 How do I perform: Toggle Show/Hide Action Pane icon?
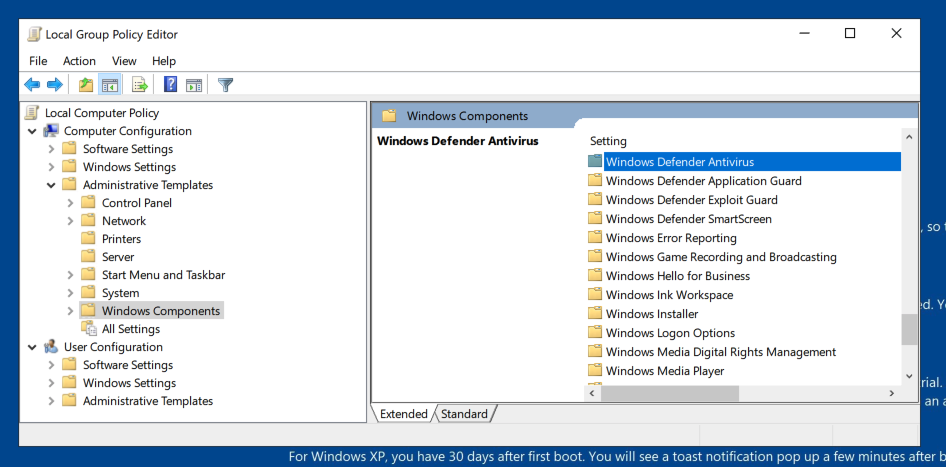pos(194,84)
